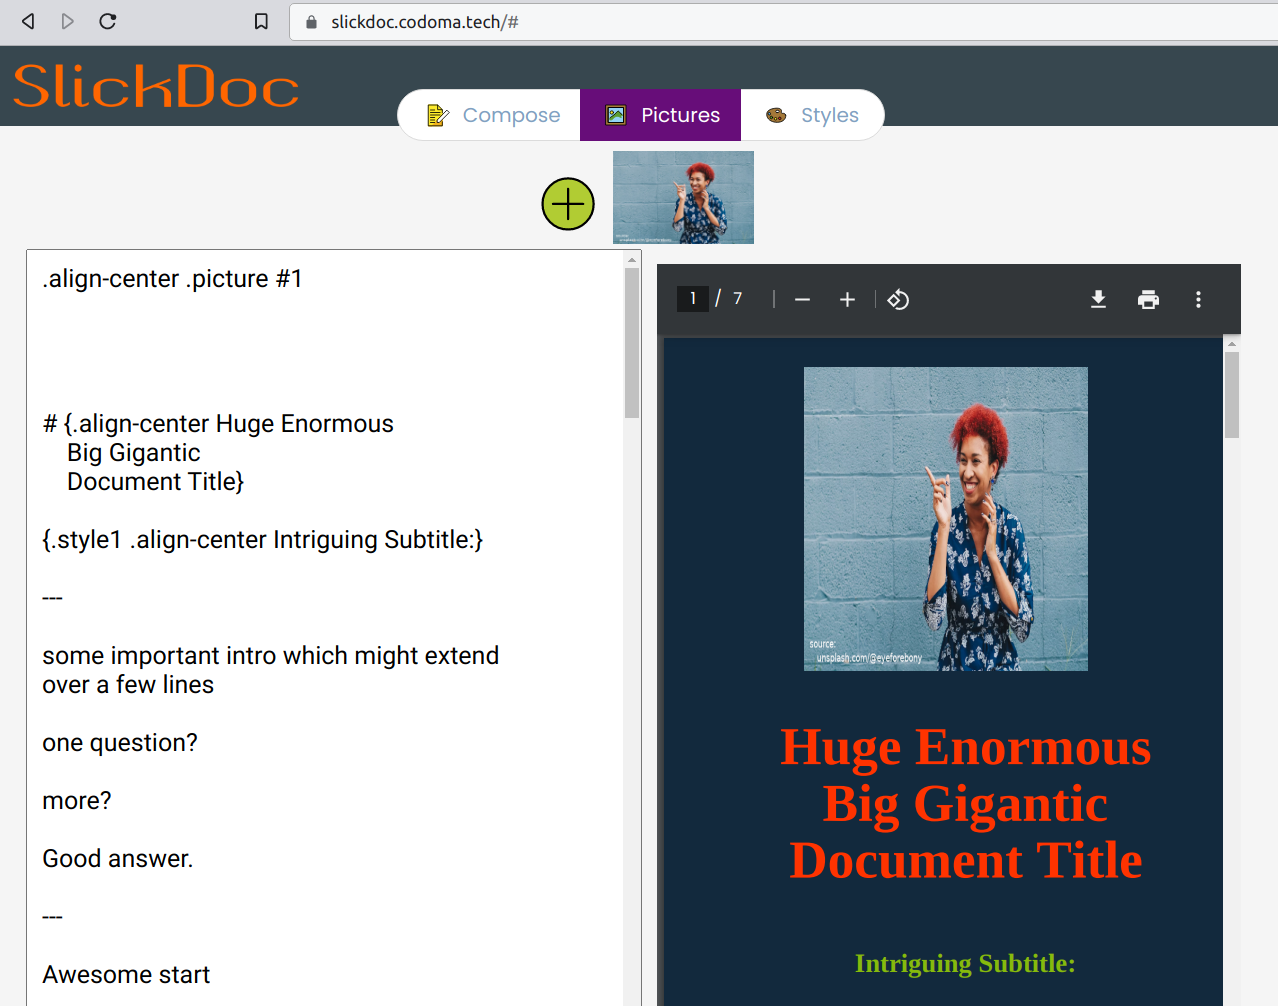The height and width of the screenshot is (1006, 1278).
Task: Click 'Good answer.' line in editor
Action: pos(118,859)
